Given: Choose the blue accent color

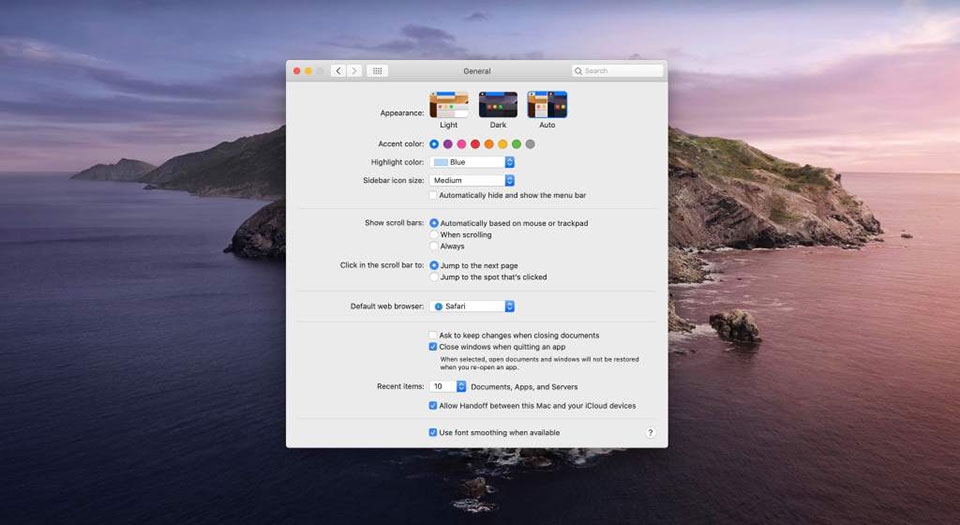Looking at the screenshot, I should click(x=434, y=144).
